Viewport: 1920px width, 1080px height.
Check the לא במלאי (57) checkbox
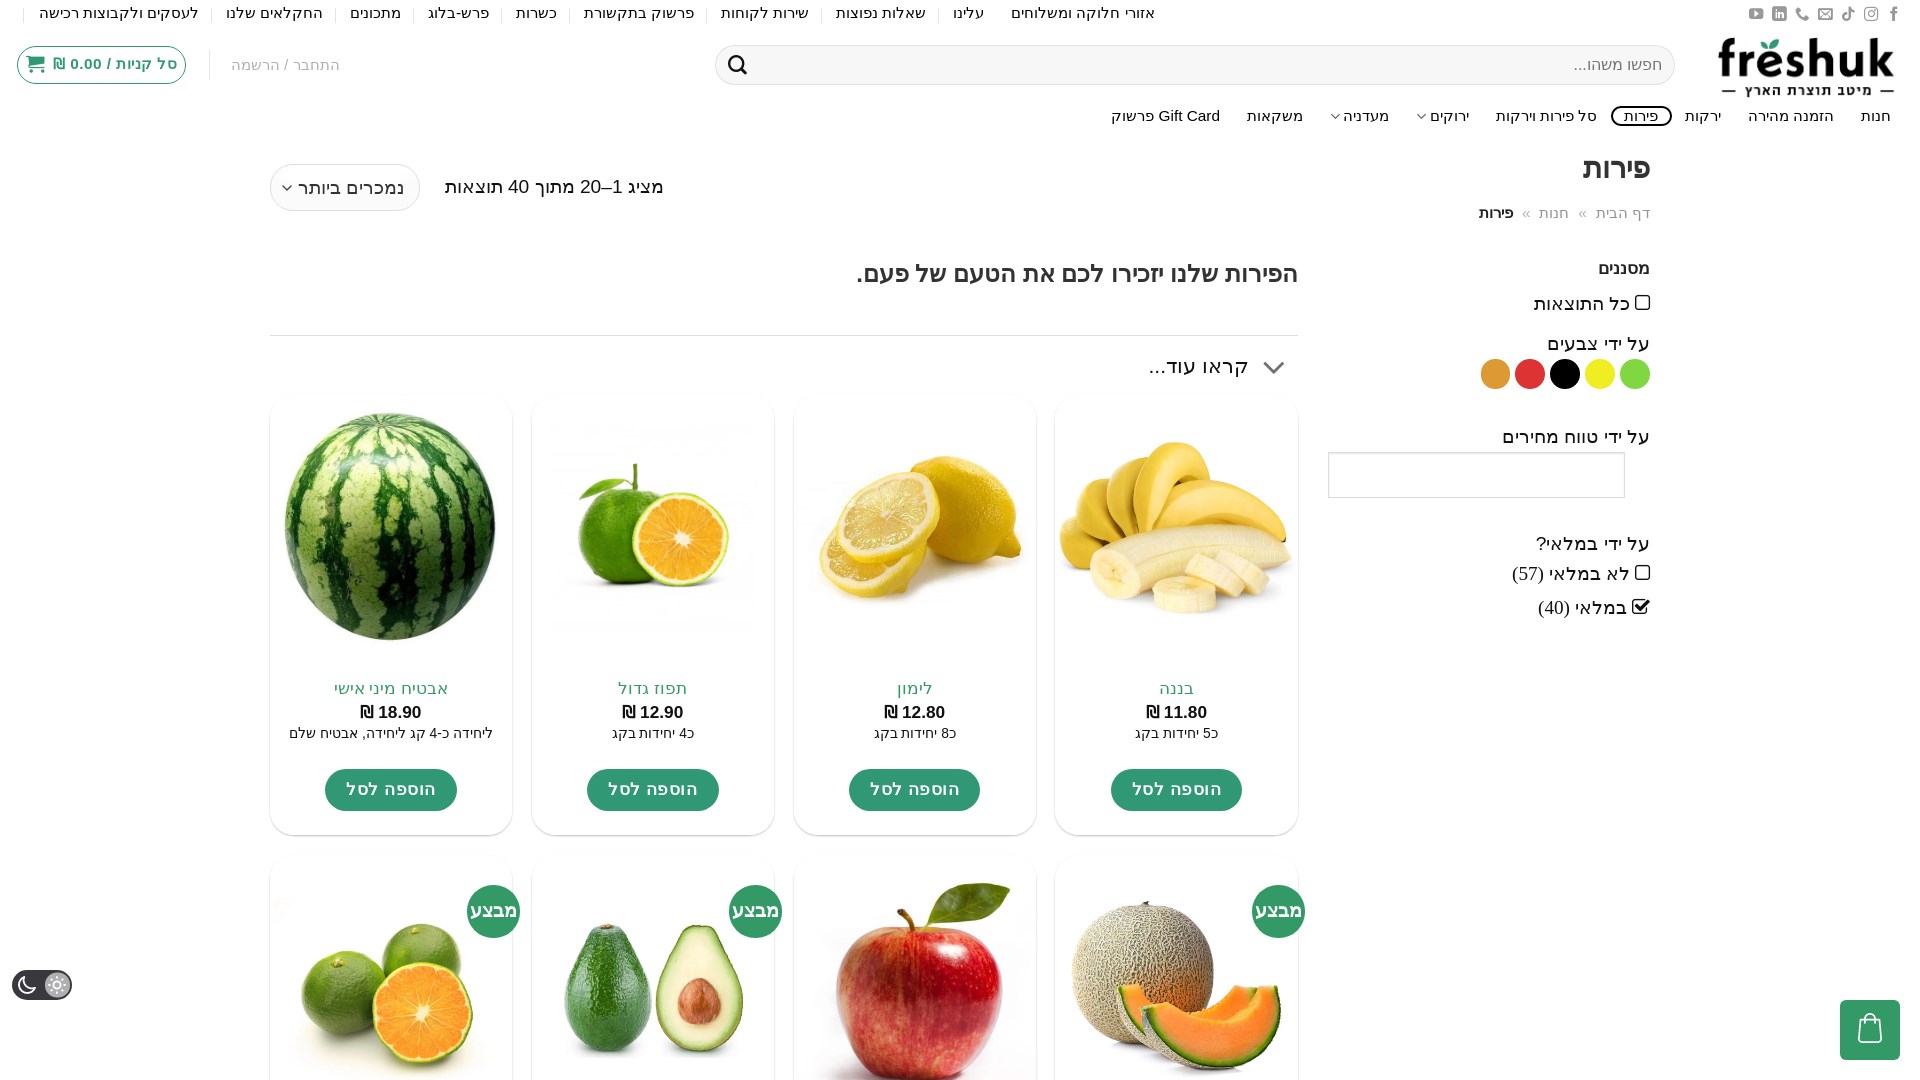click(x=1642, y=572)
